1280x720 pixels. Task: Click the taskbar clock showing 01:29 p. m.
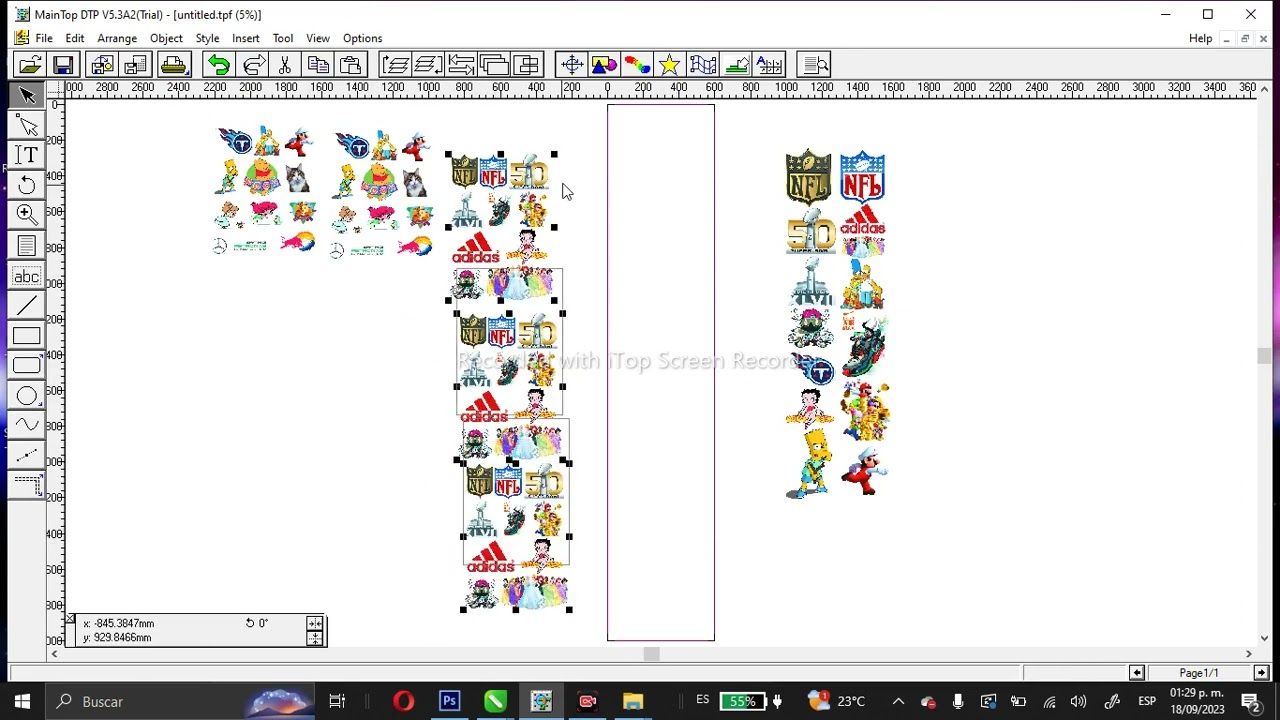[x=1196, y=701]
